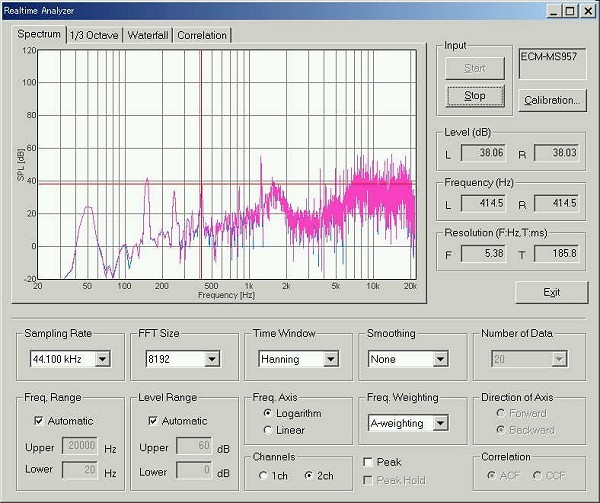
Task: Open the Waterfall tab
Action: click(x=147, y=35)
